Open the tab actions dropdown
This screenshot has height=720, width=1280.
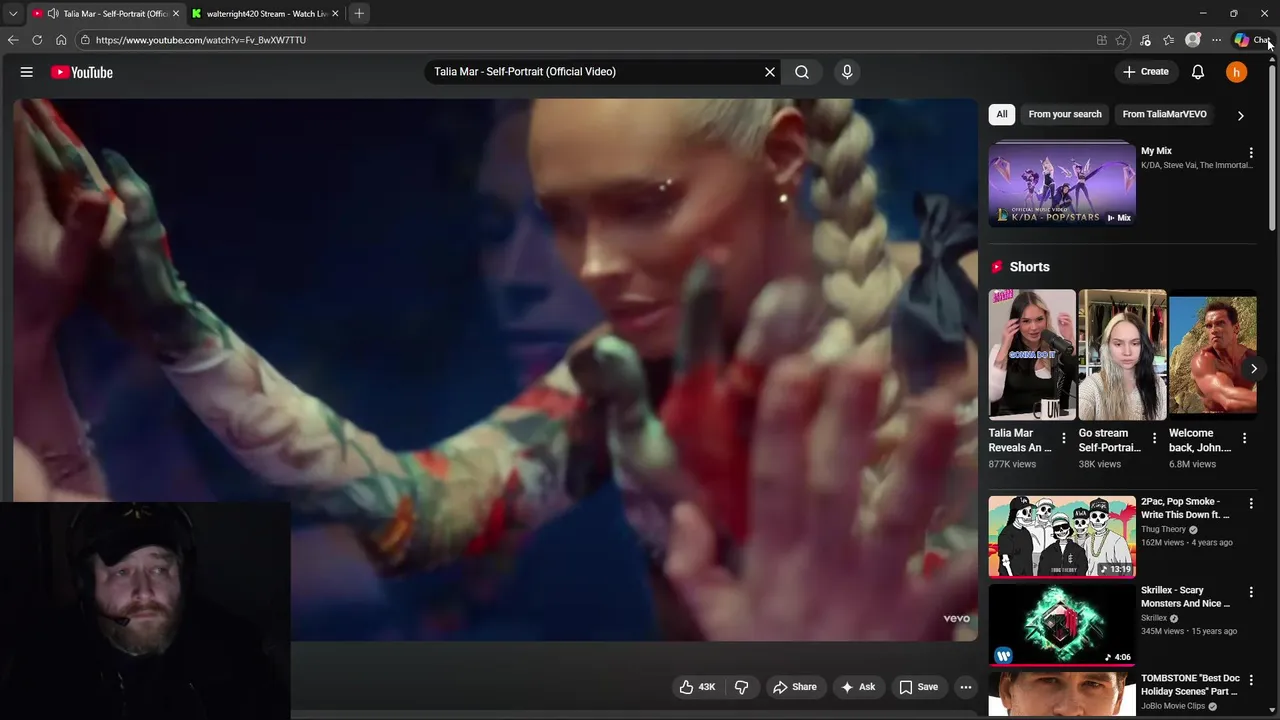13,13
